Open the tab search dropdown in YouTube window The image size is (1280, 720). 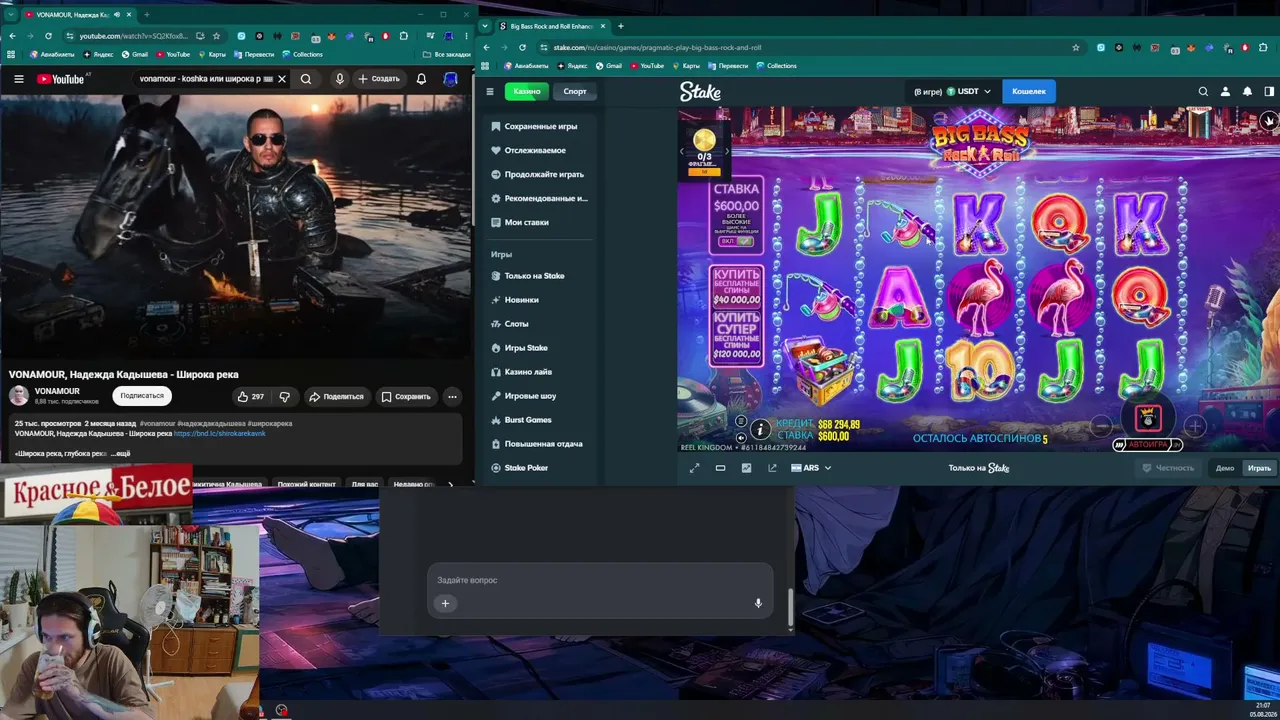pyautogui.click(x=10, y=14)
